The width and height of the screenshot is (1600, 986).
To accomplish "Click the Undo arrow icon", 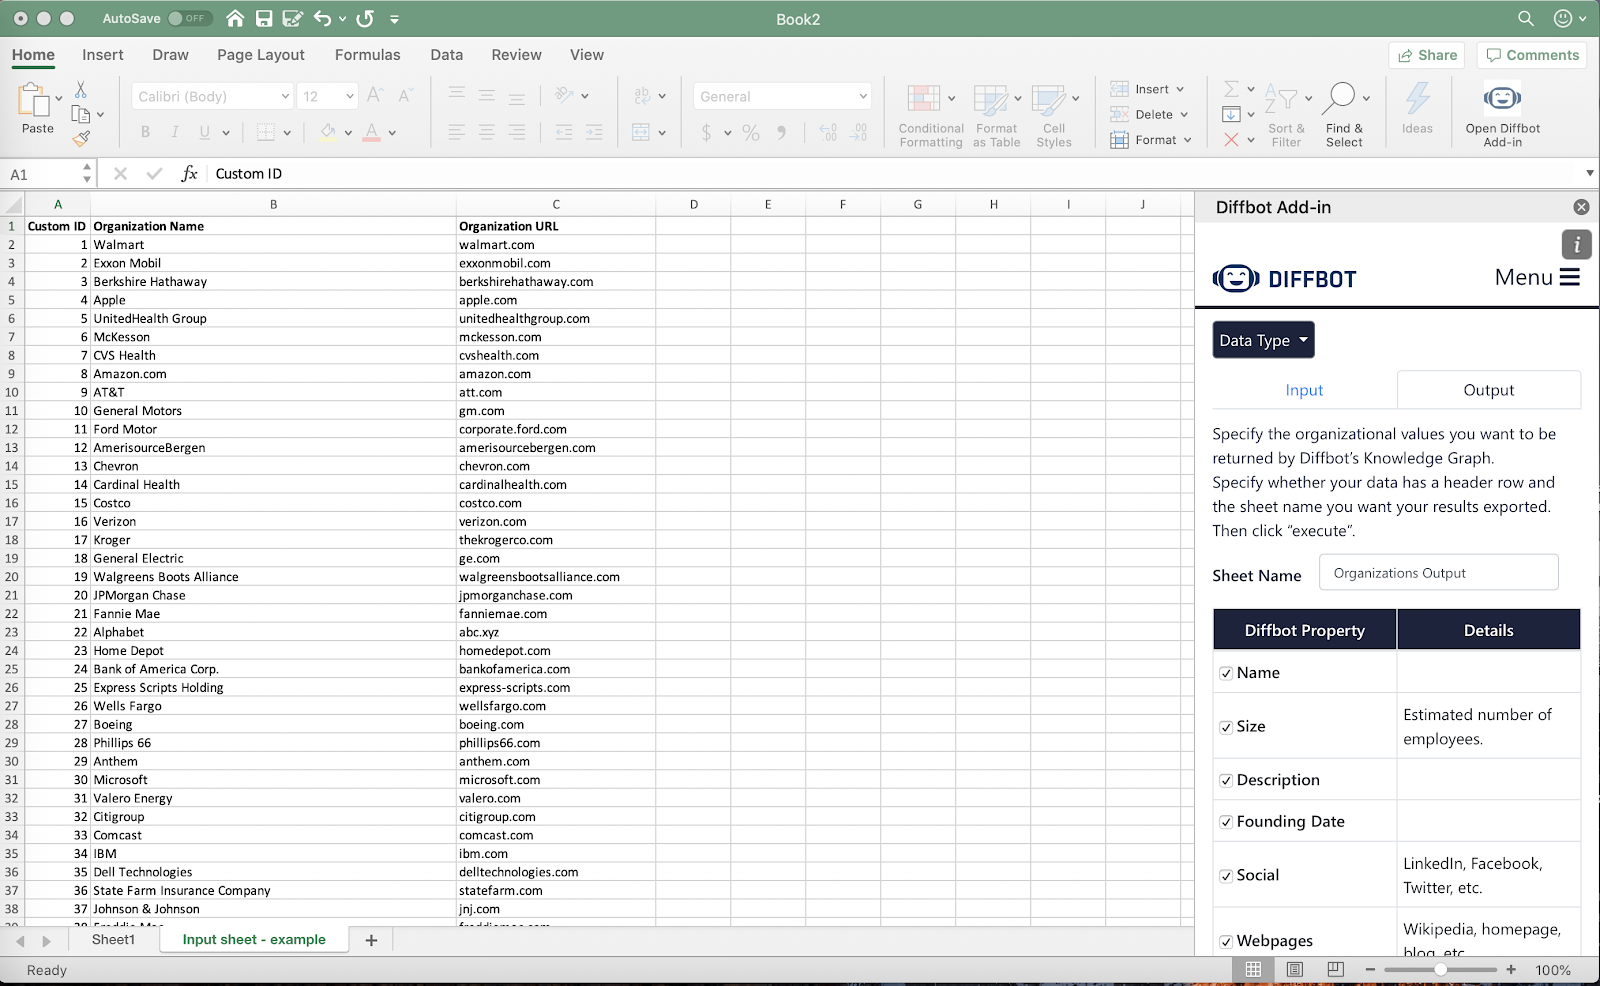I will pos(322,18).
